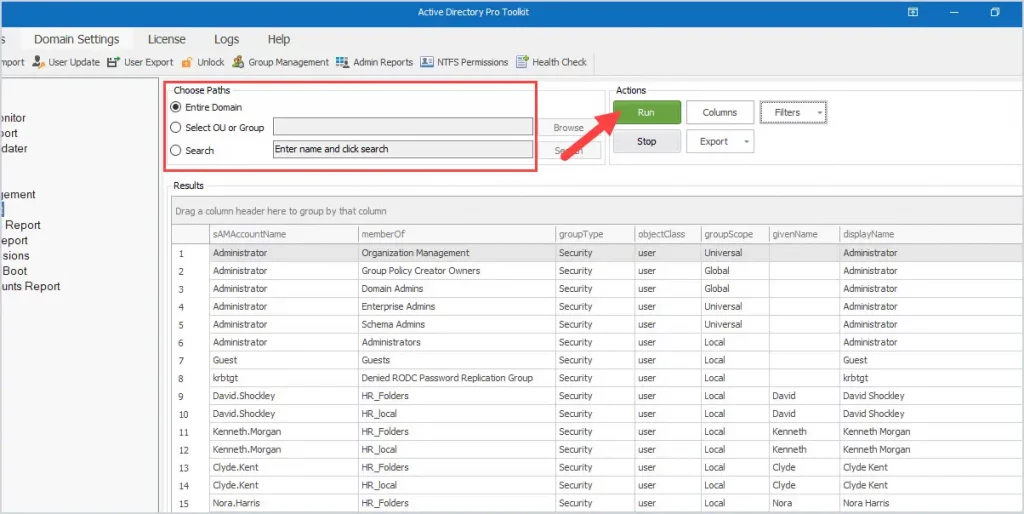
Task: Select the Administrators memberOf cell
Action: coord(456,342)
